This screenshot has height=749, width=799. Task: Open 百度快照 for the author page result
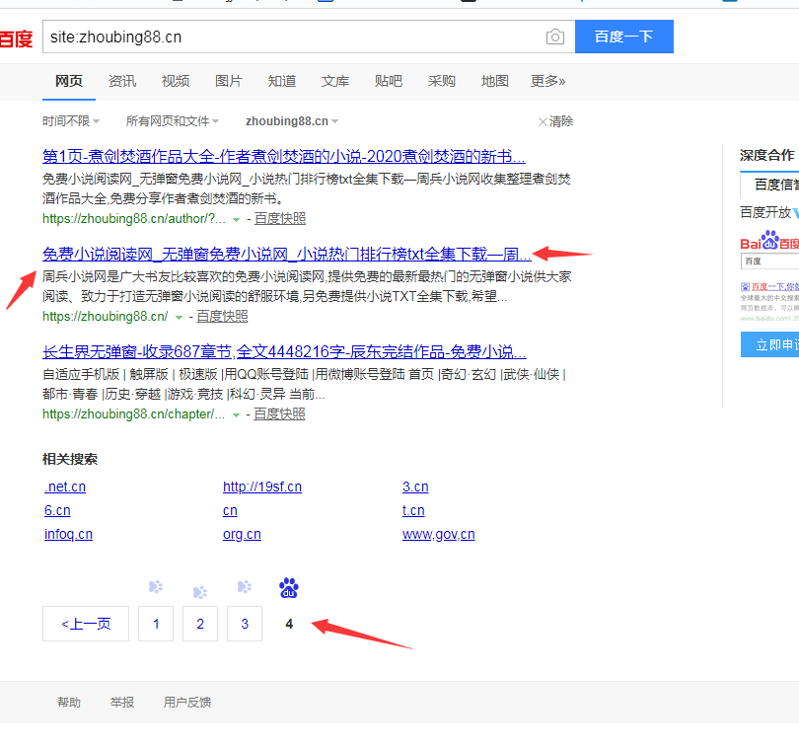click(280, 219)
